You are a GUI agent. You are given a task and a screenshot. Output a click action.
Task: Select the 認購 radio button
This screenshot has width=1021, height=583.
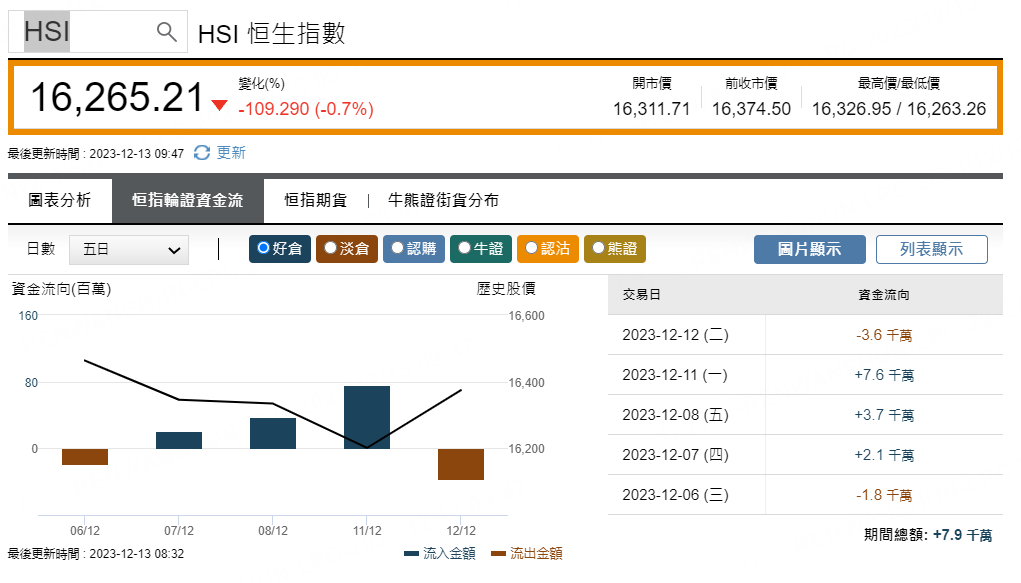coord(397,248)
